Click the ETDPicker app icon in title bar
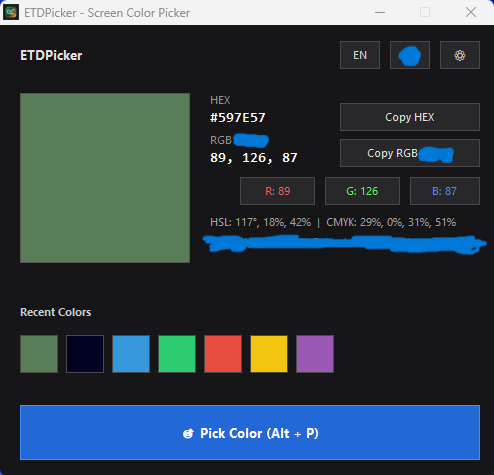 coord(11,12)
